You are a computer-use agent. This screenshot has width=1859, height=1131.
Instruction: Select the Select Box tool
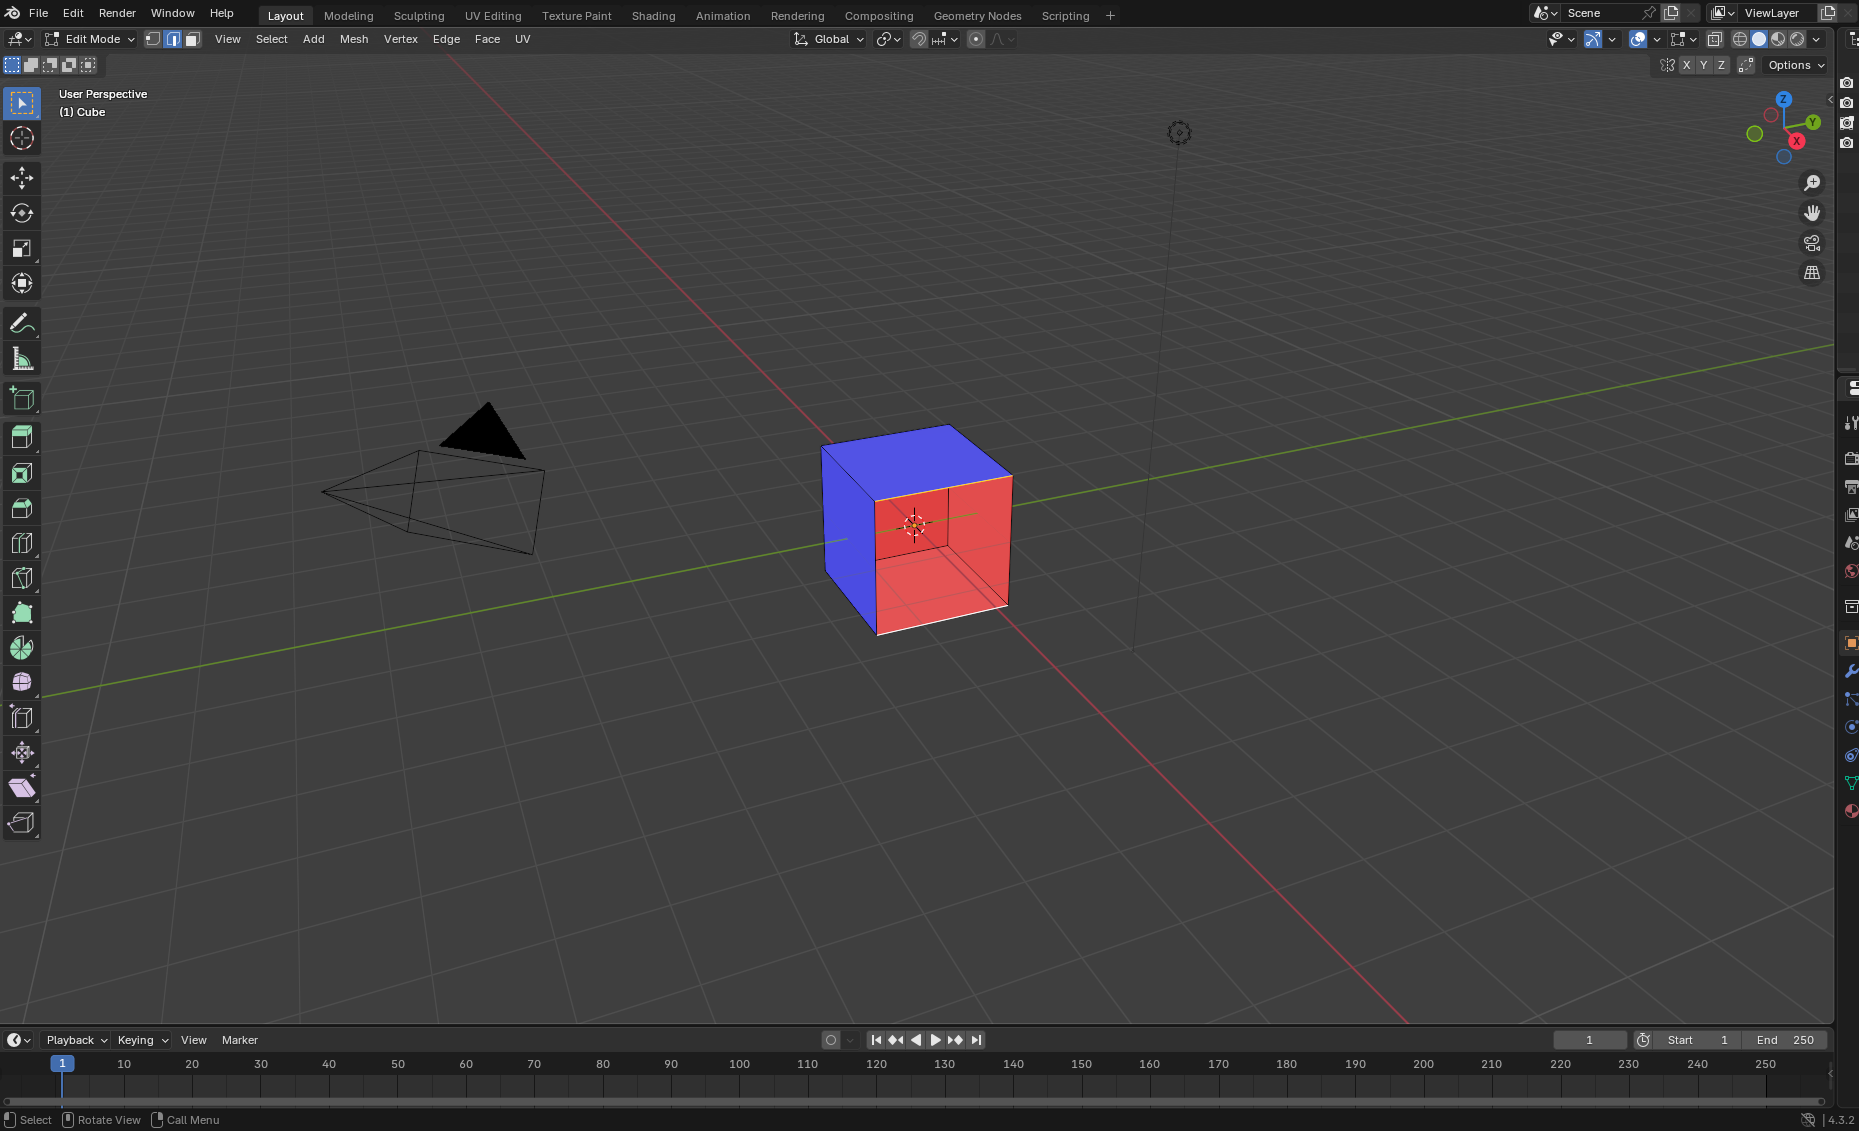coord(22,103)
